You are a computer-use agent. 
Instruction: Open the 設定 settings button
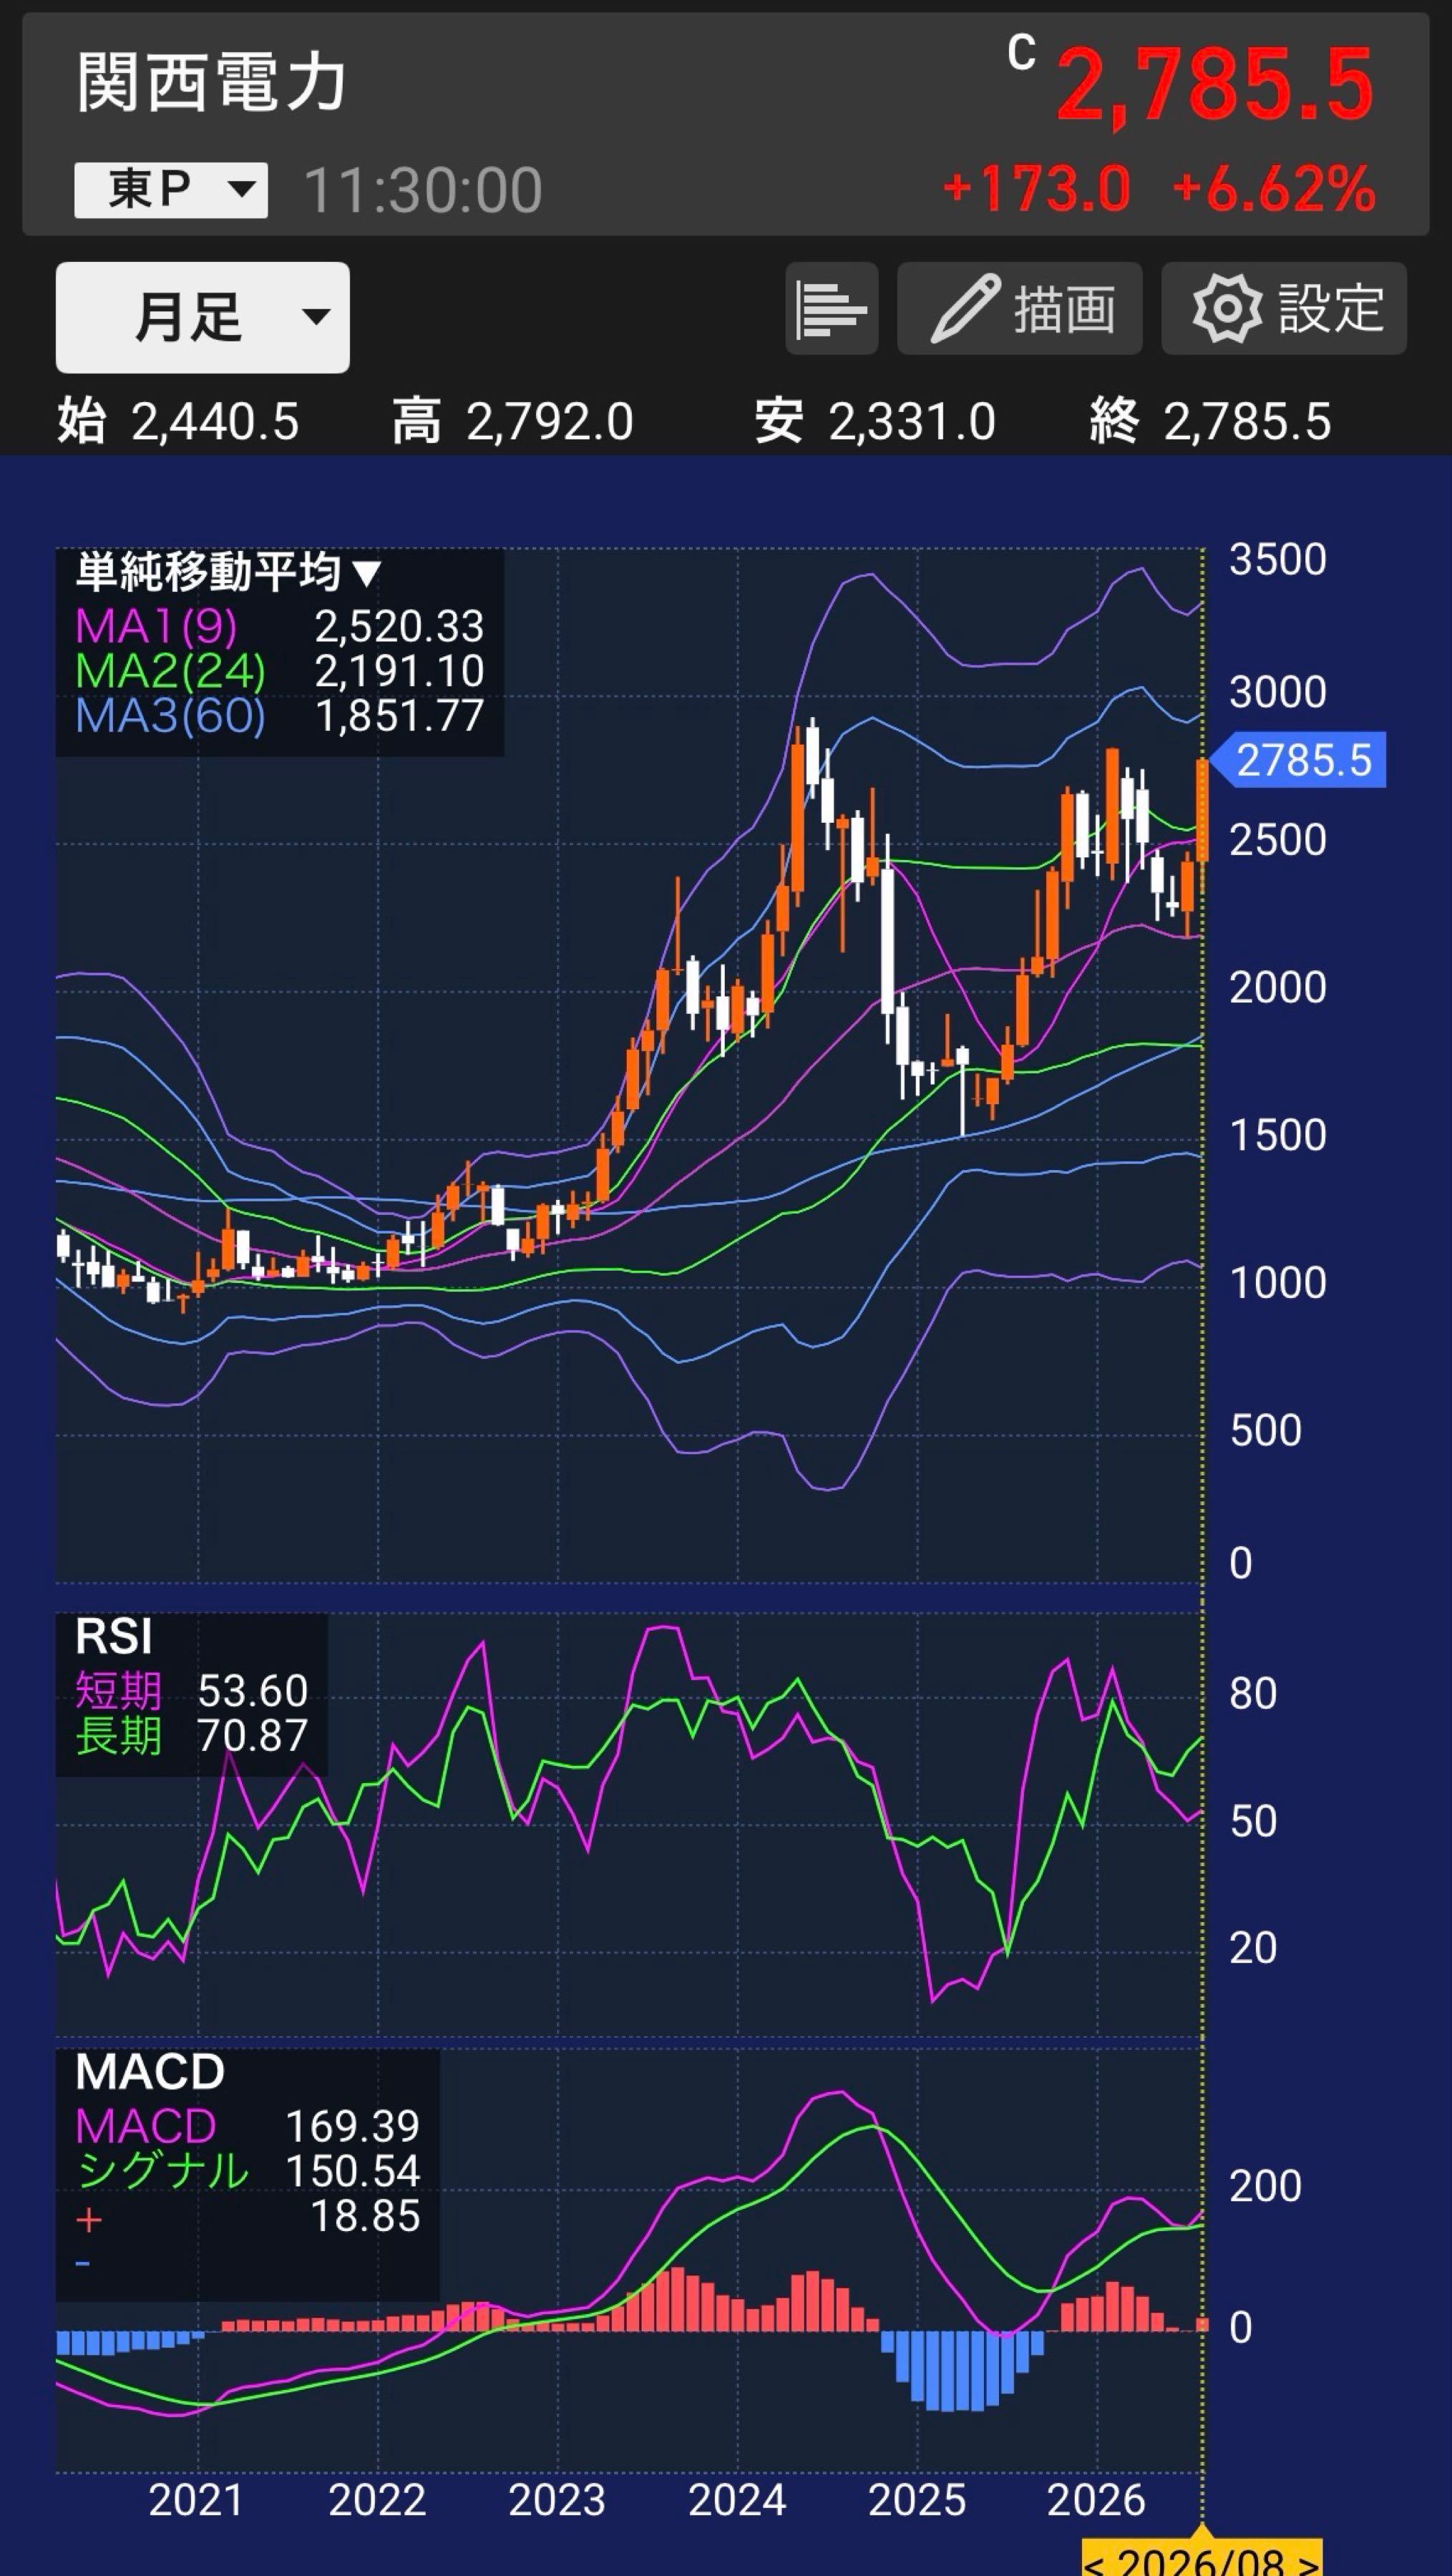1284,309
